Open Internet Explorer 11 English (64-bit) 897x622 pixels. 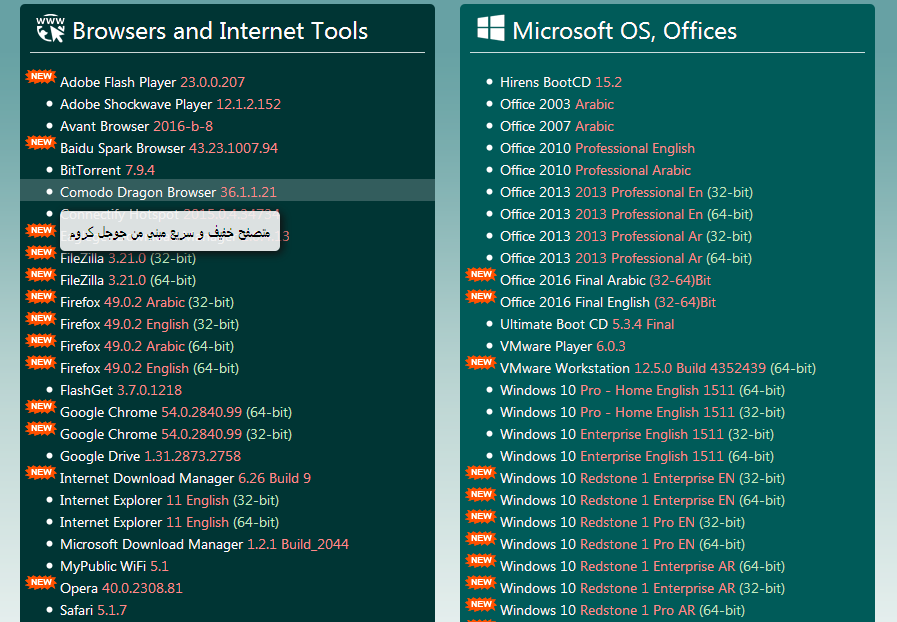[x=169, y=522]
